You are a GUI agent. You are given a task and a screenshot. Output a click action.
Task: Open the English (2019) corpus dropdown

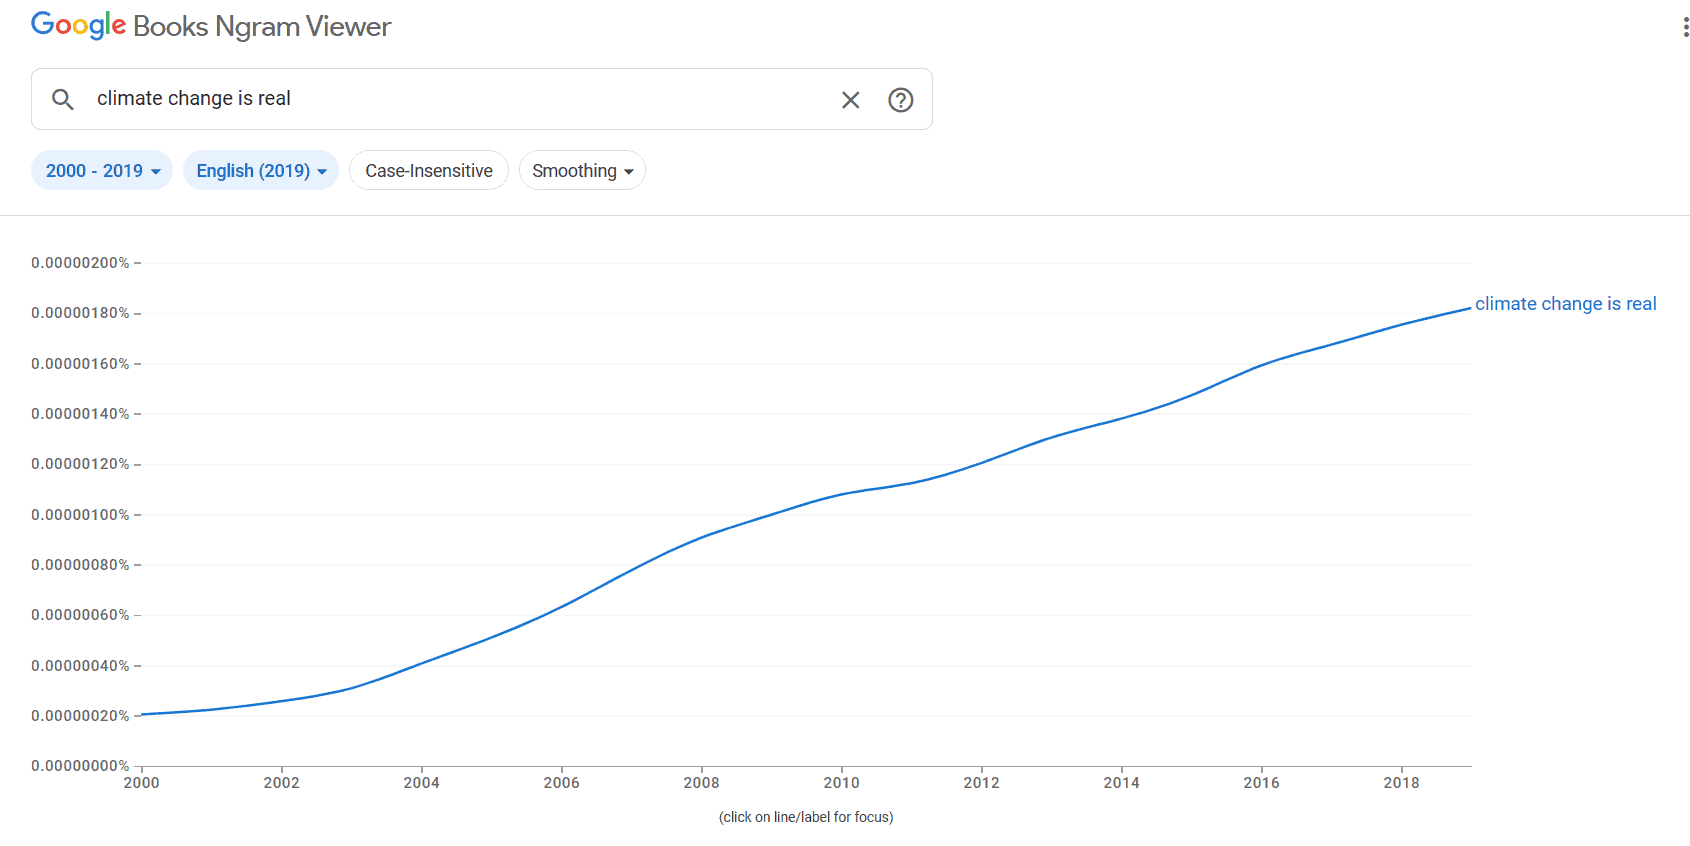[x=261, y=171]
